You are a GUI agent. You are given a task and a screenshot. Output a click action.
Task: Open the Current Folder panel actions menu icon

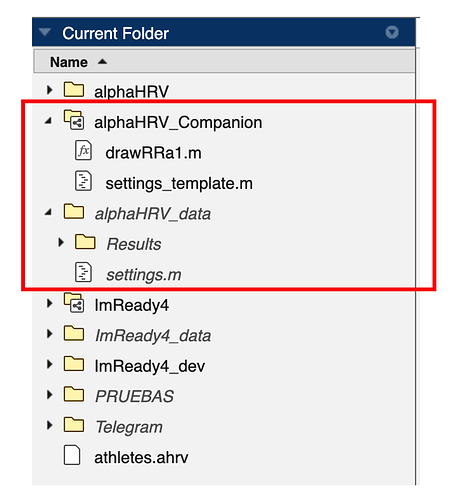pos(392,32)
